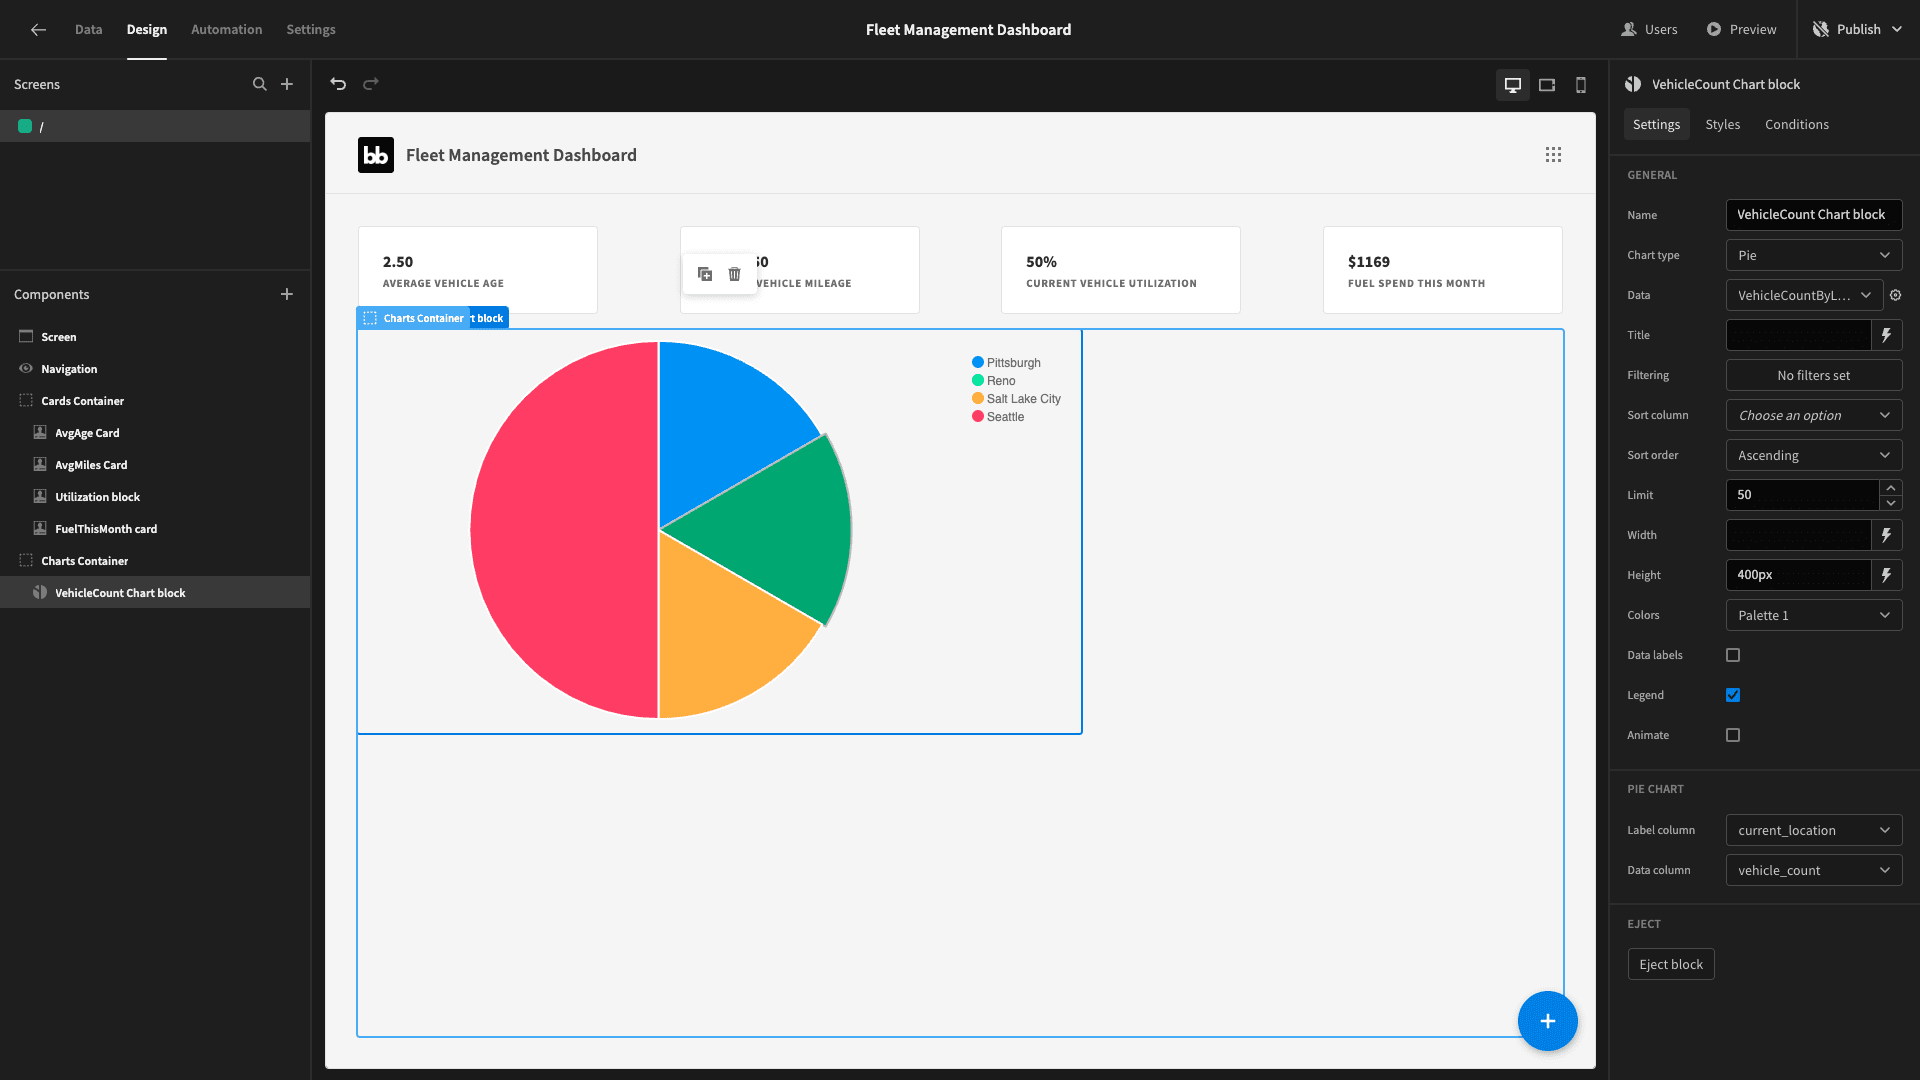Redo the last undone change
Screen dimensions: 1920x1080
click(371, 84)
